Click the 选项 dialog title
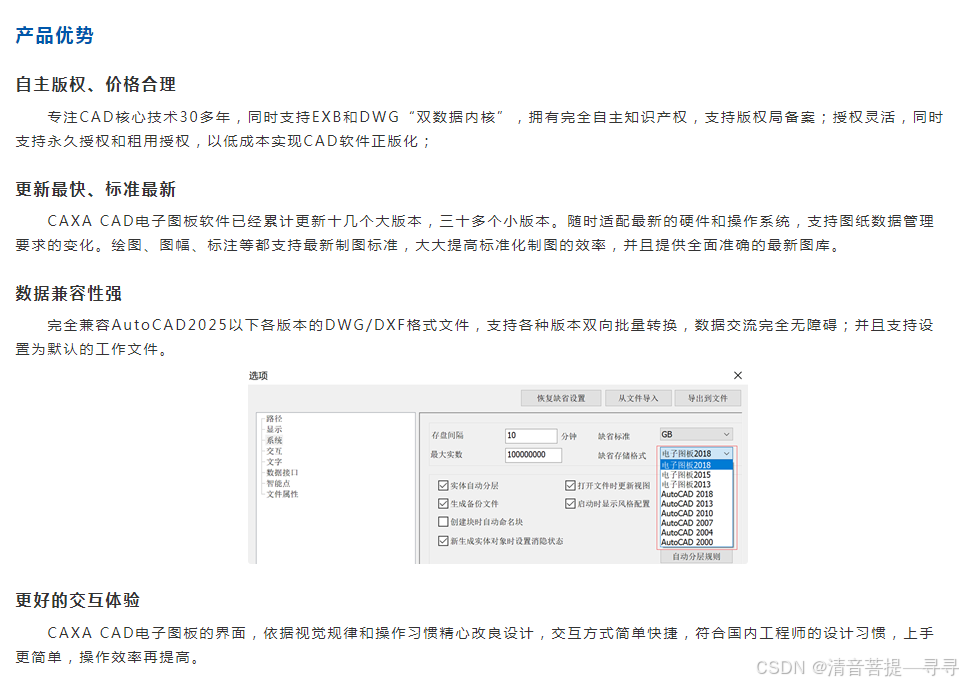The width and height of the screenshot is (963, 685). pos(258,375)
